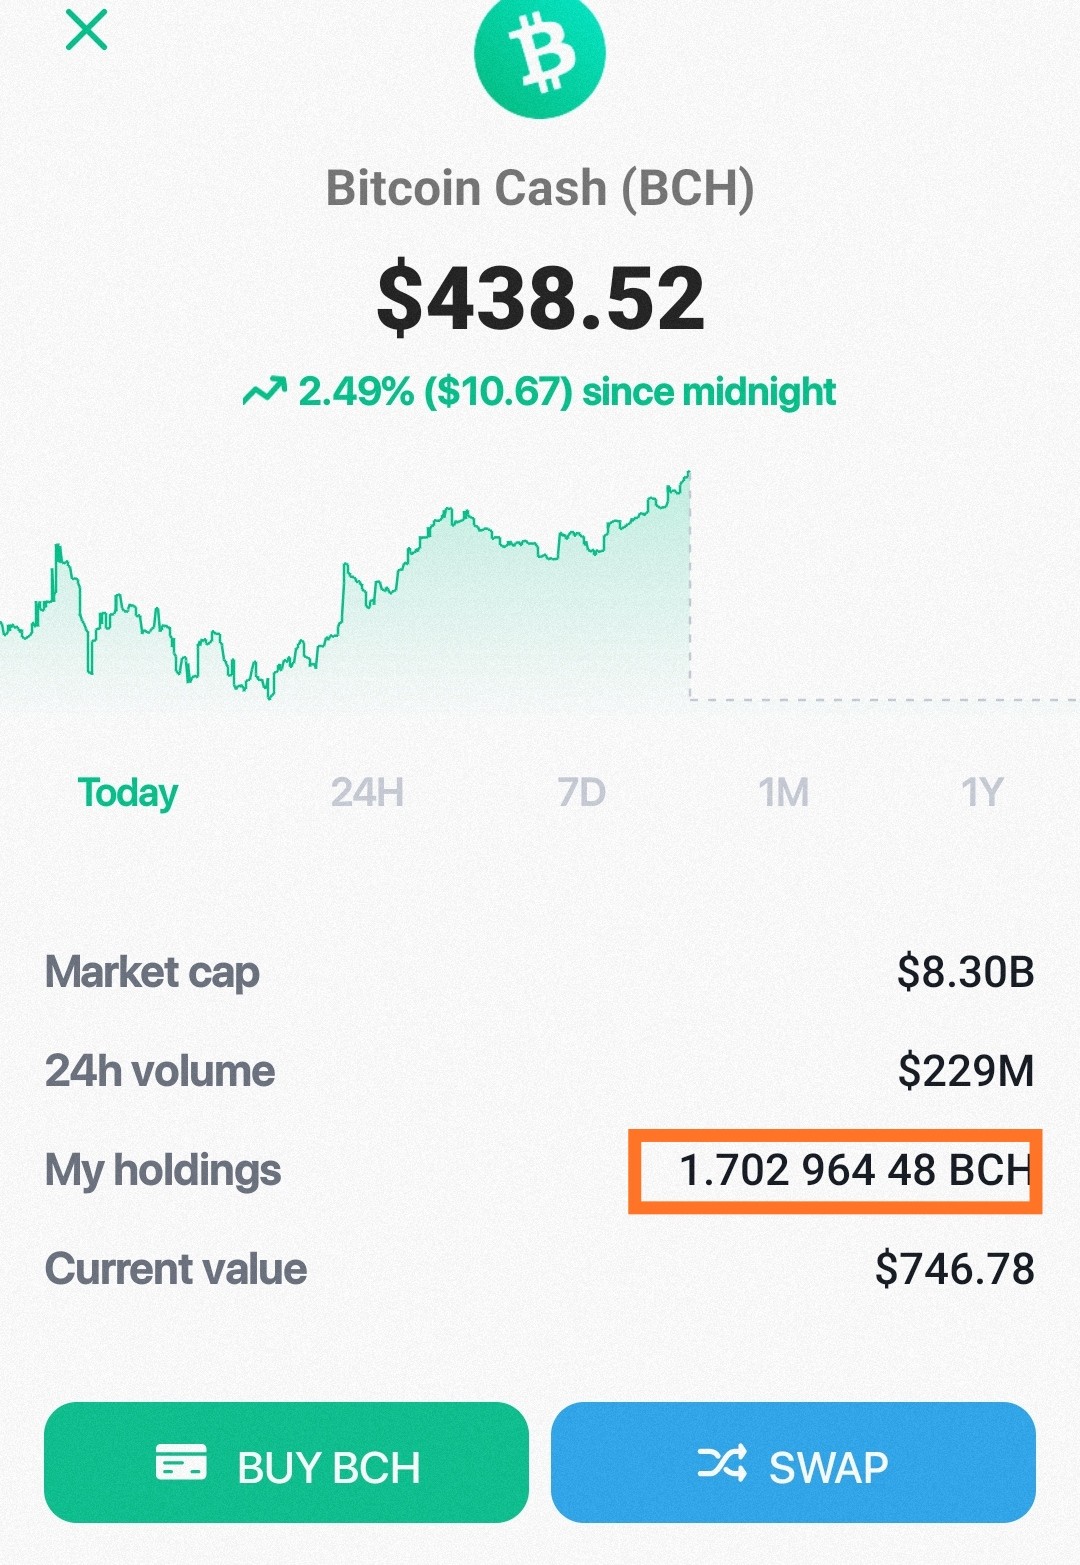Click the SWAP button

(793, 1462)
